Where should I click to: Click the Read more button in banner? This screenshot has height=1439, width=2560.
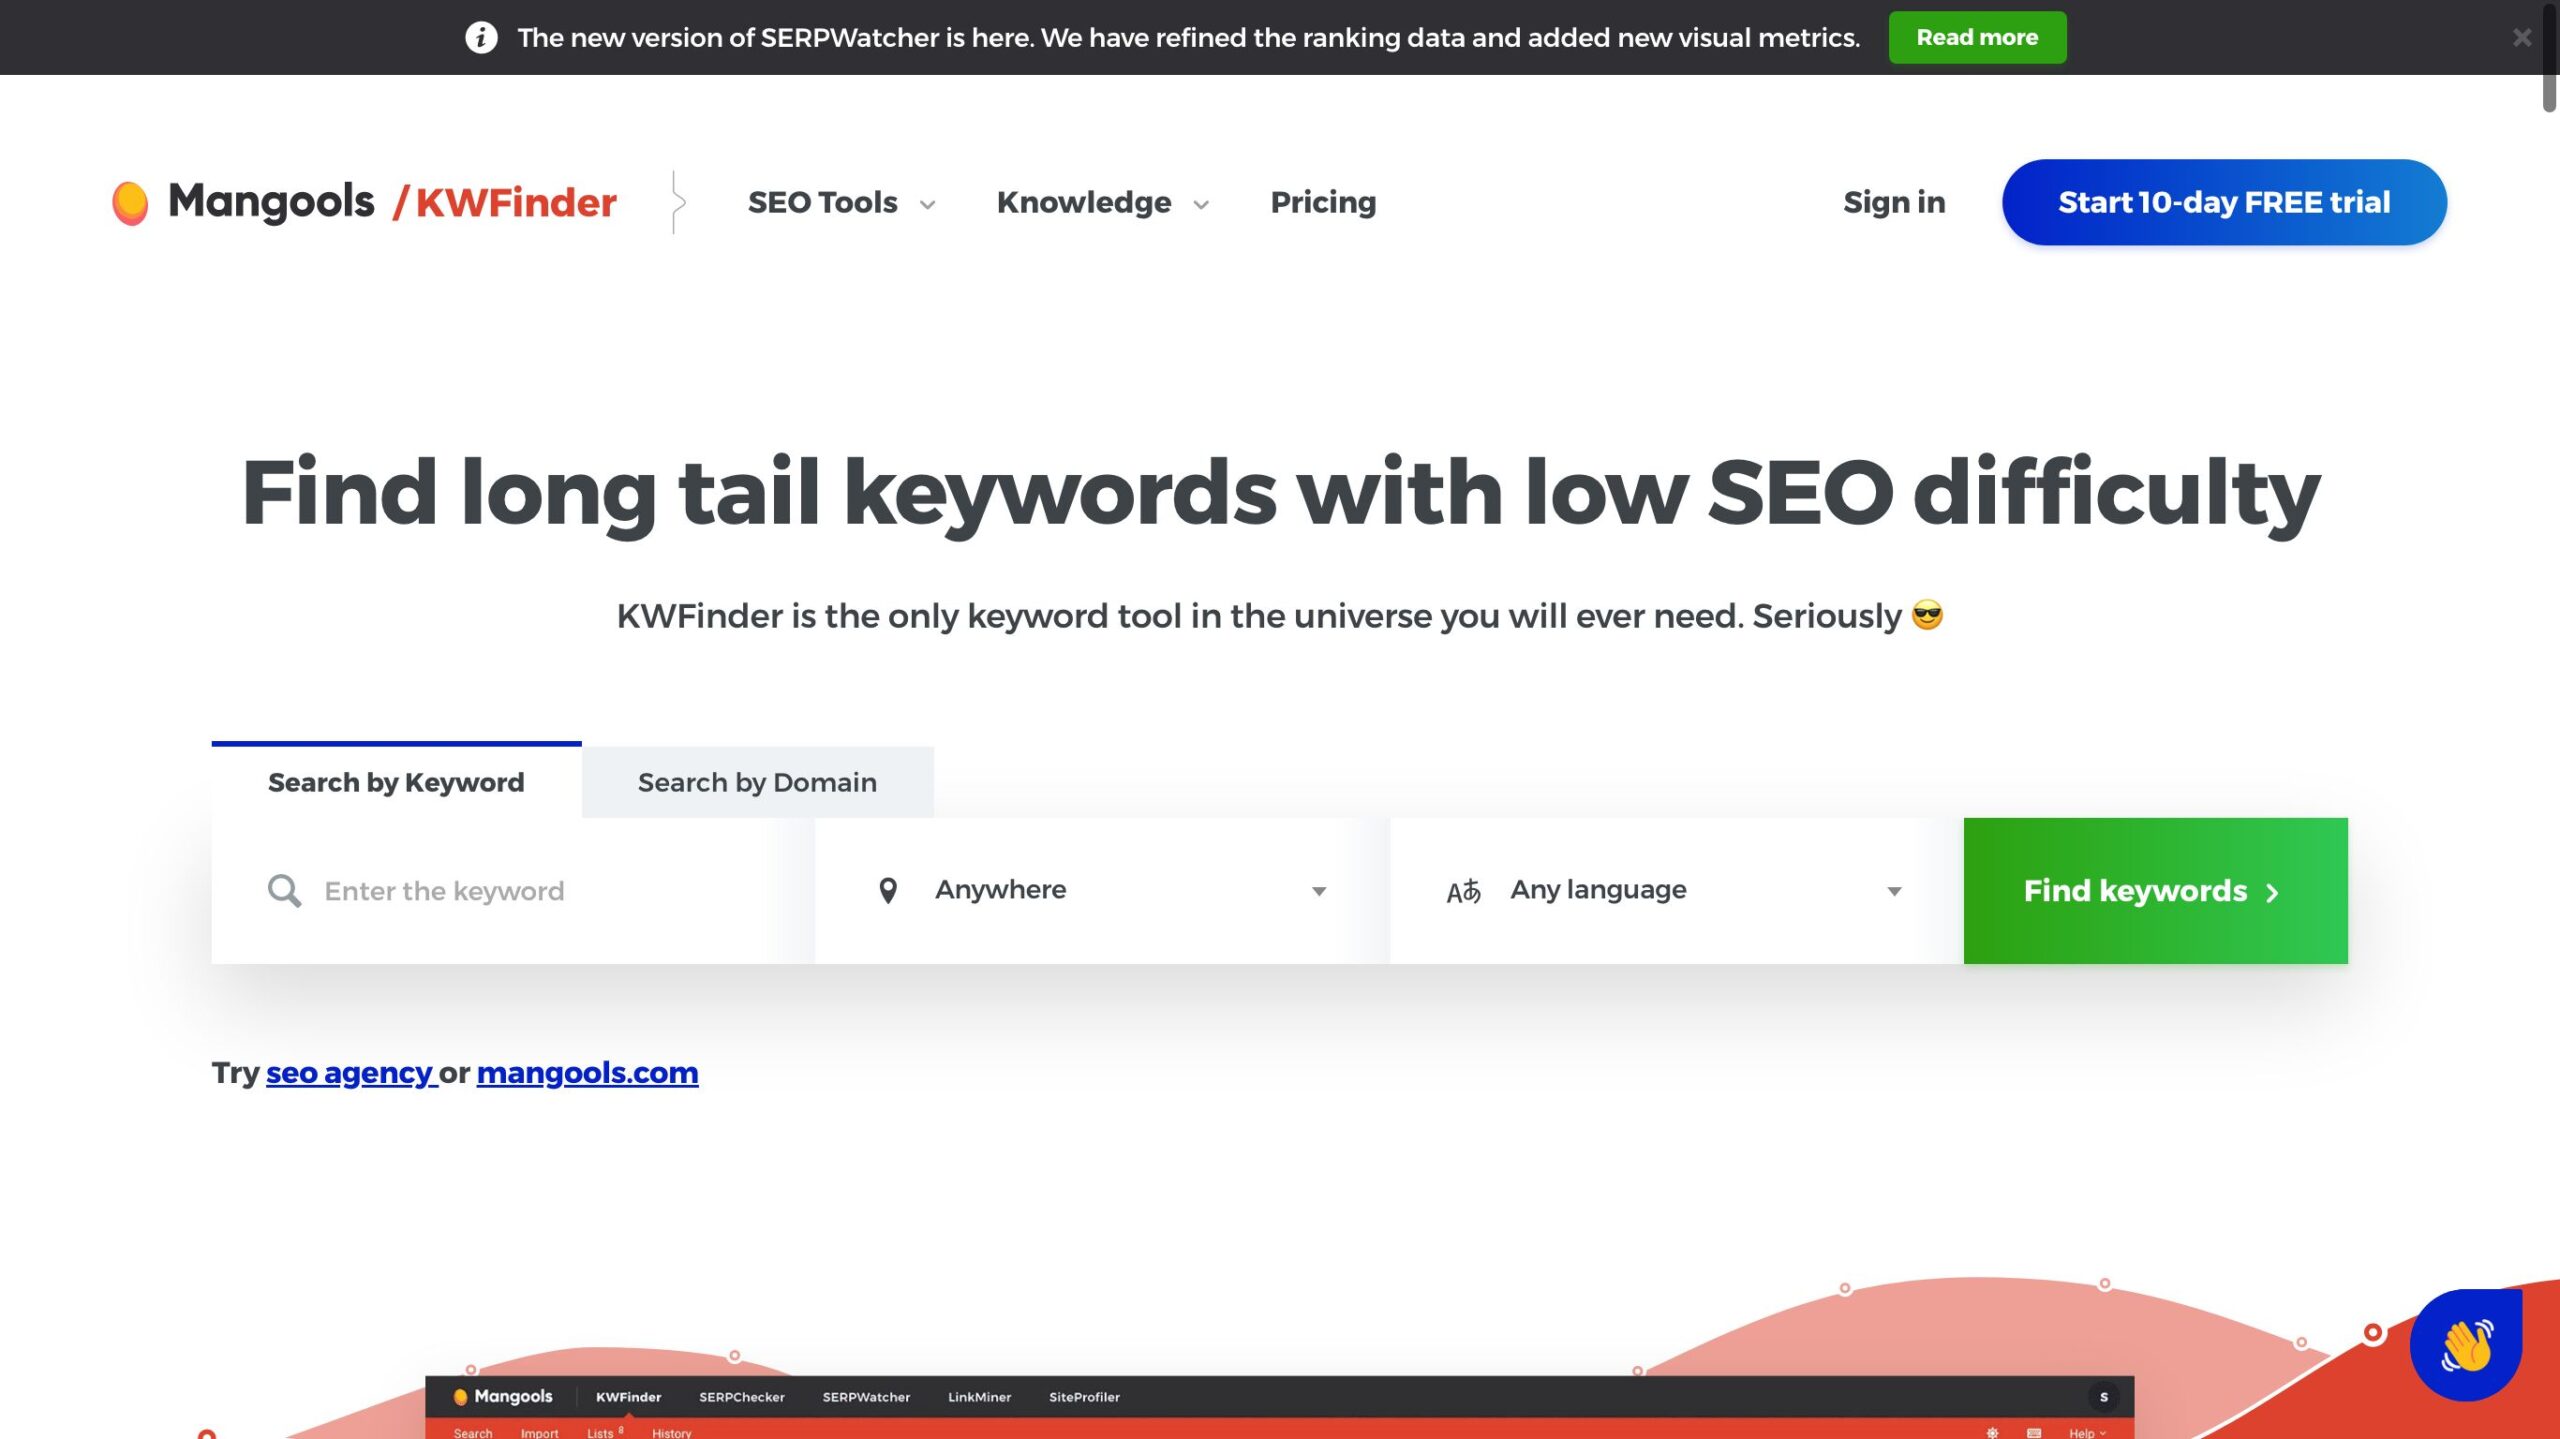tap(1976, 35)
